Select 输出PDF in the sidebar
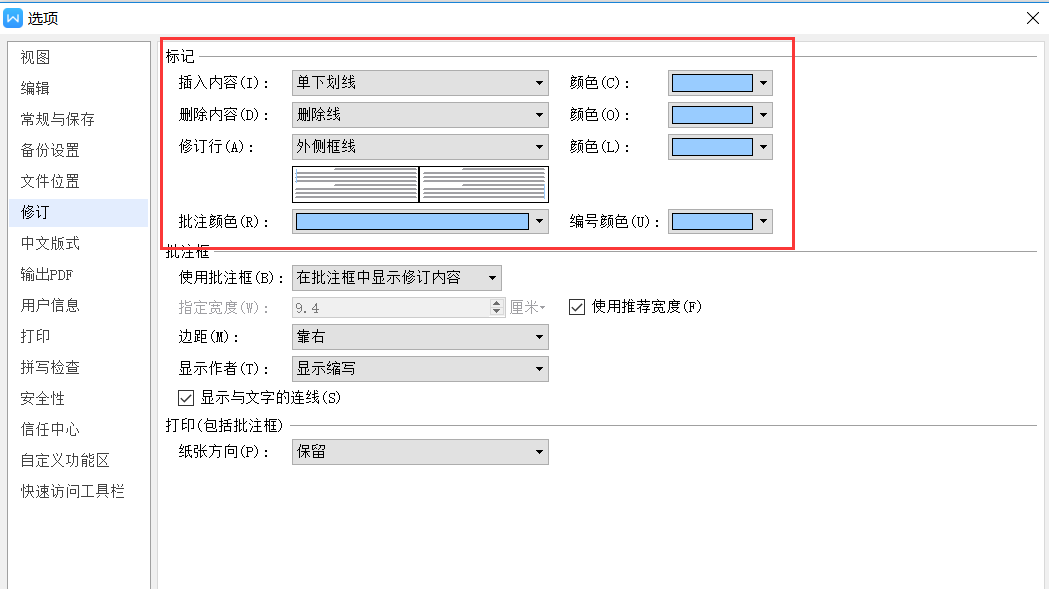 (x=47, y=275)
